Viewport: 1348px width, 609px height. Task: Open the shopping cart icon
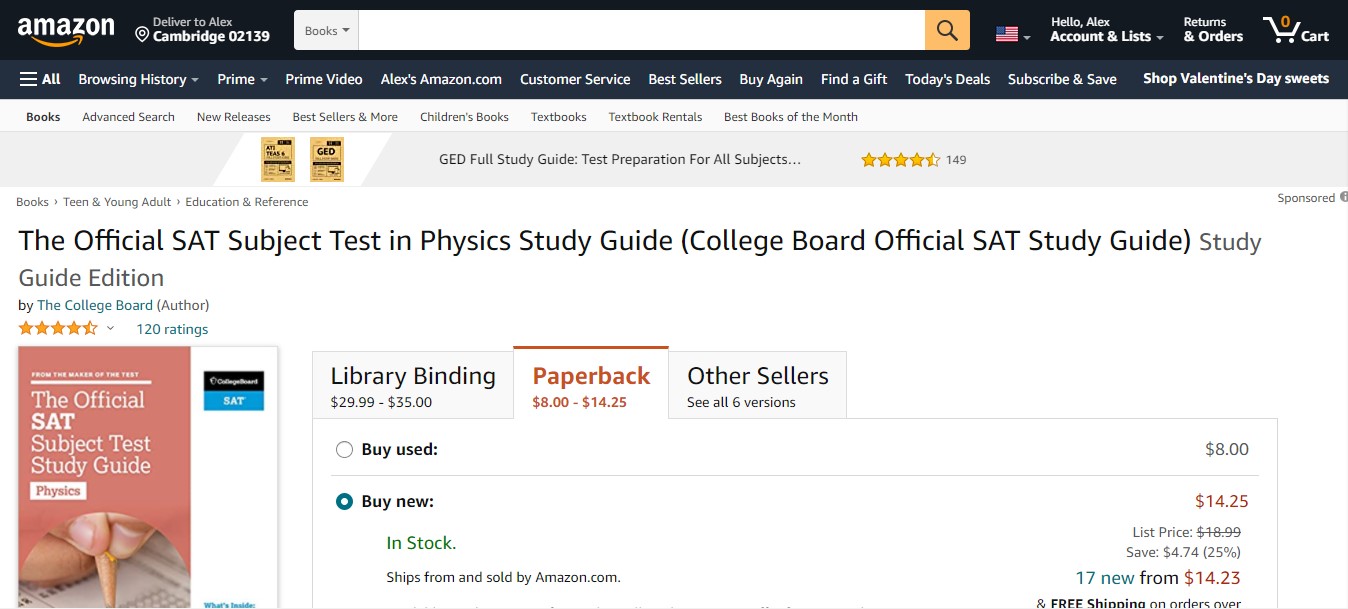[x=1296, y=30]
